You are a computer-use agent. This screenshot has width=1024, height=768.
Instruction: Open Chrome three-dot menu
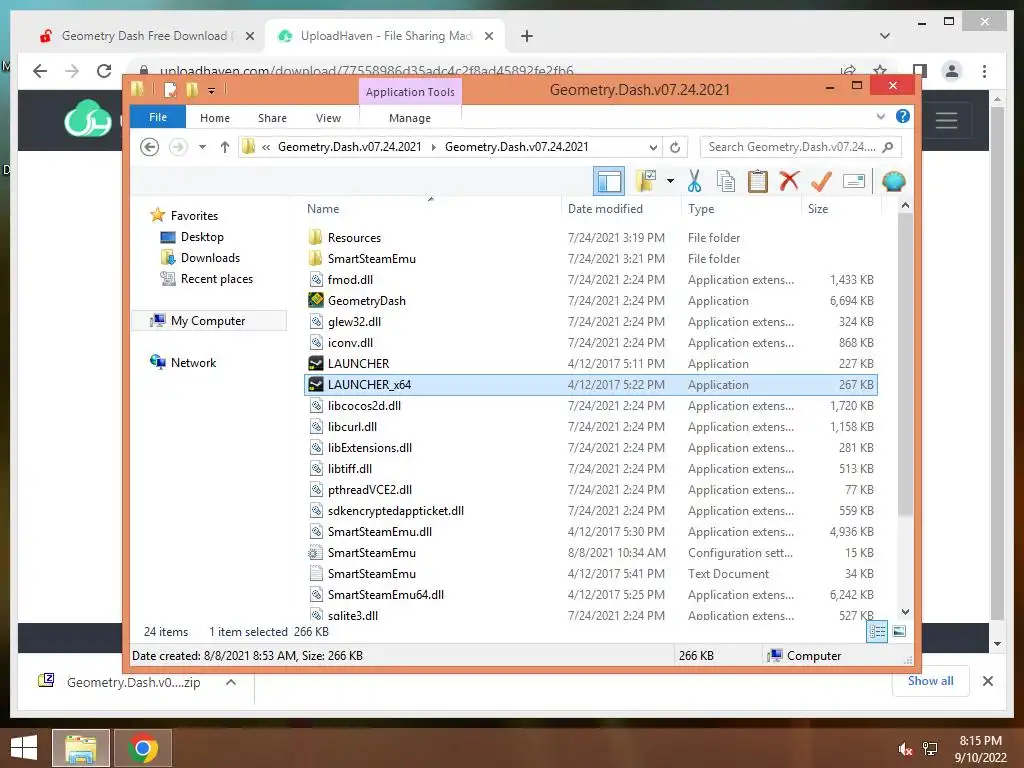(984, 71)
